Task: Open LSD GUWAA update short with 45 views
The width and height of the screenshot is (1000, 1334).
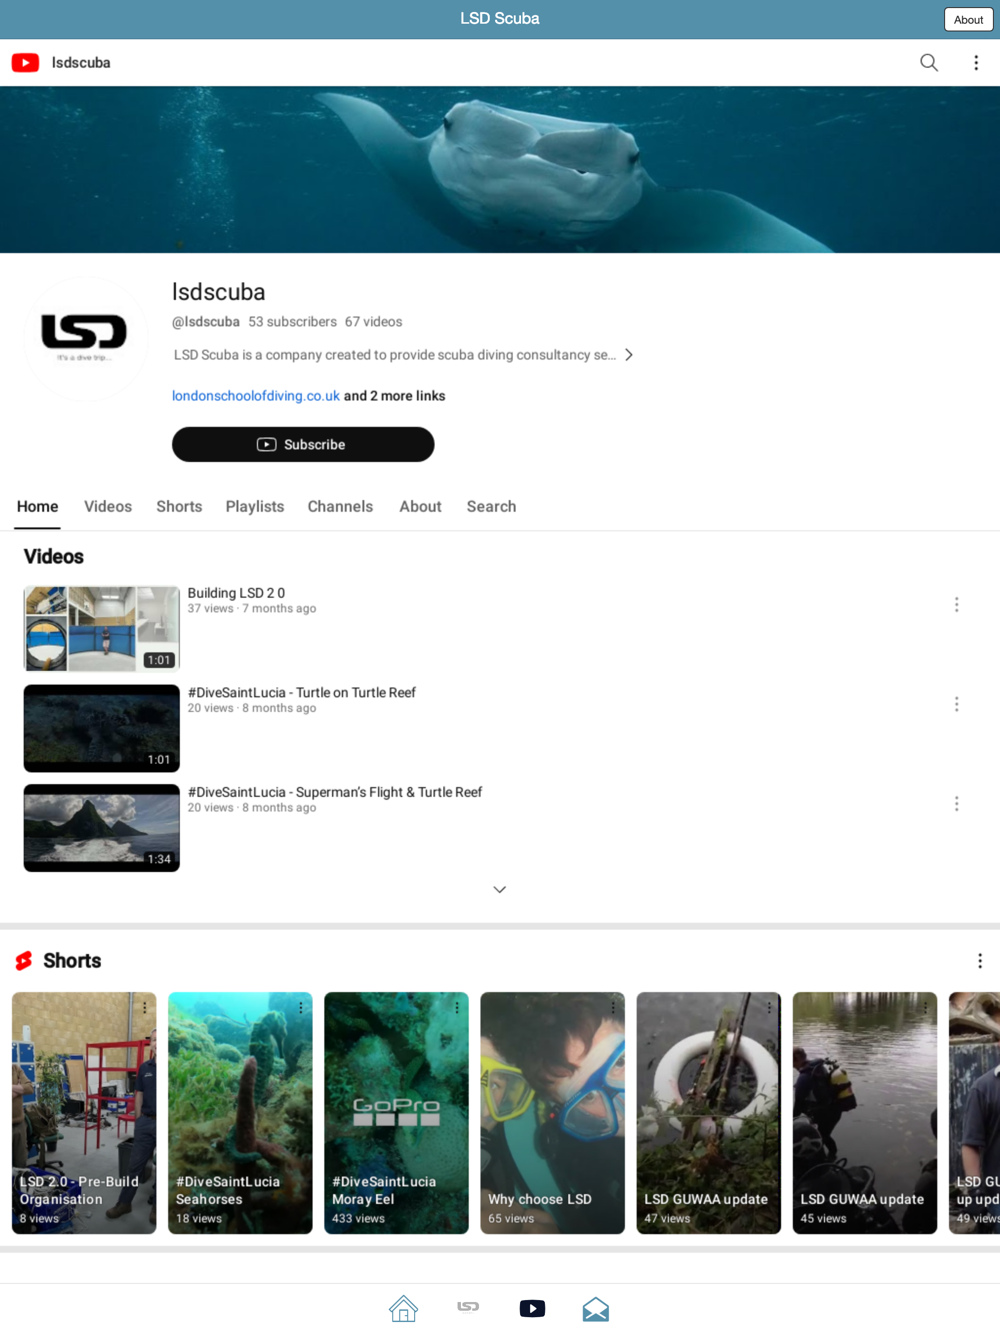Action: [865, 1113]
